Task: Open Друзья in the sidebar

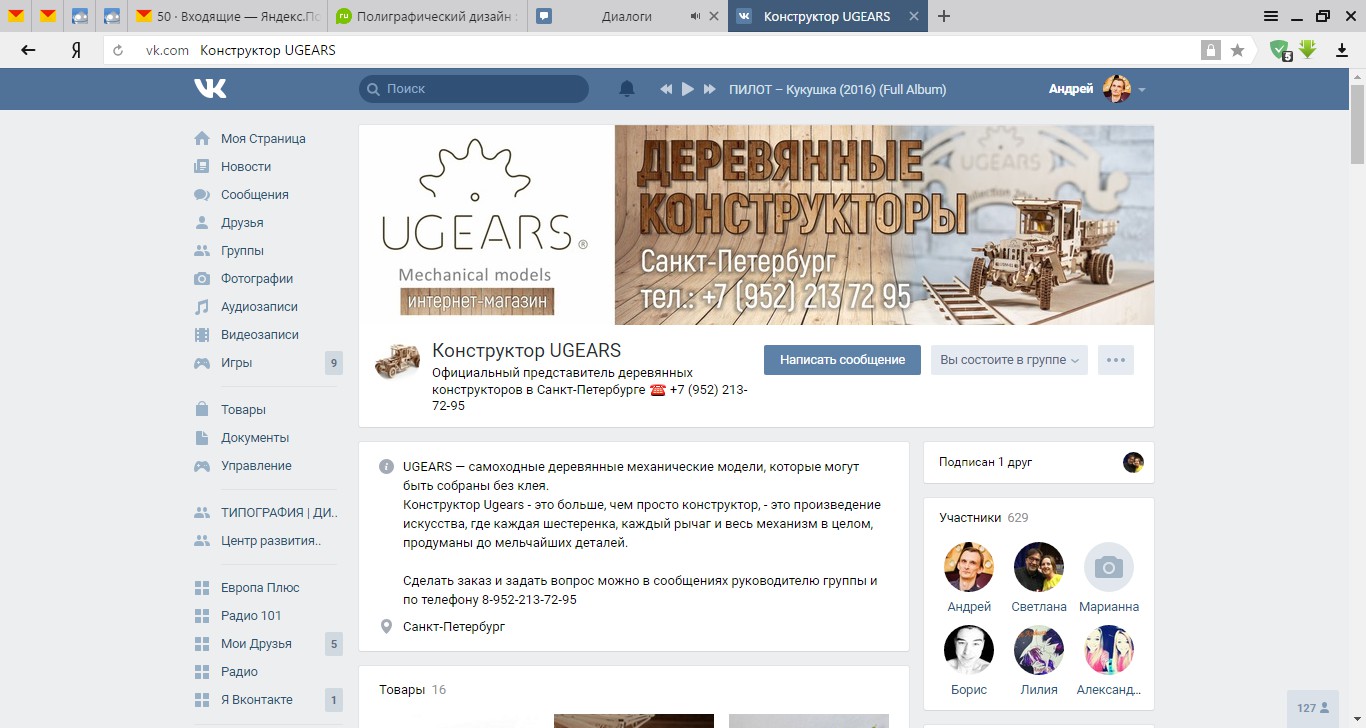Action: click(x=242, y=223)
